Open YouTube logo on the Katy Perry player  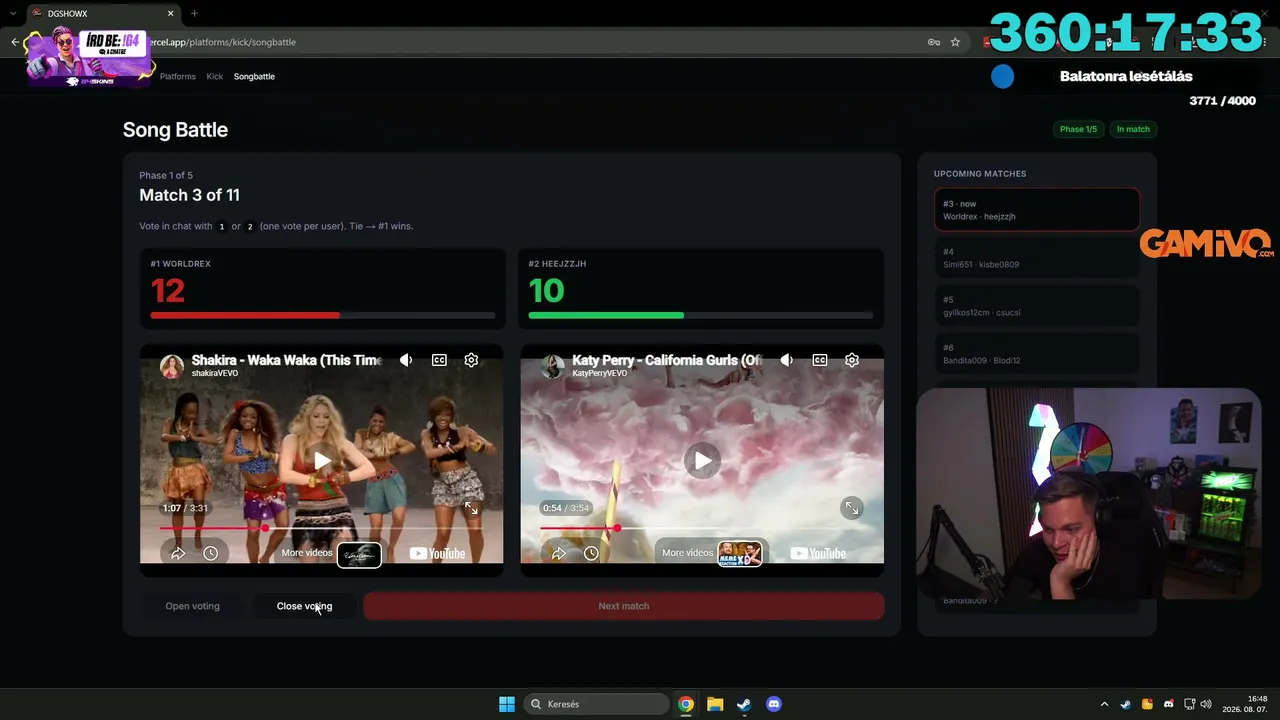pyautogui.click(x=818, y=553)
